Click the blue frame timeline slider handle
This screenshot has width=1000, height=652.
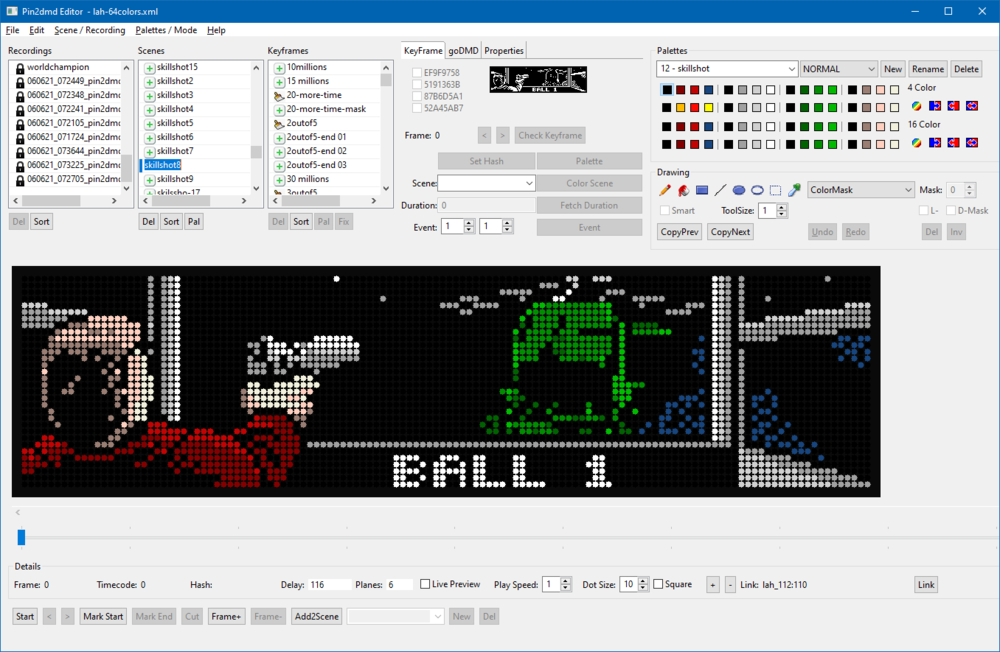[21, 537]
